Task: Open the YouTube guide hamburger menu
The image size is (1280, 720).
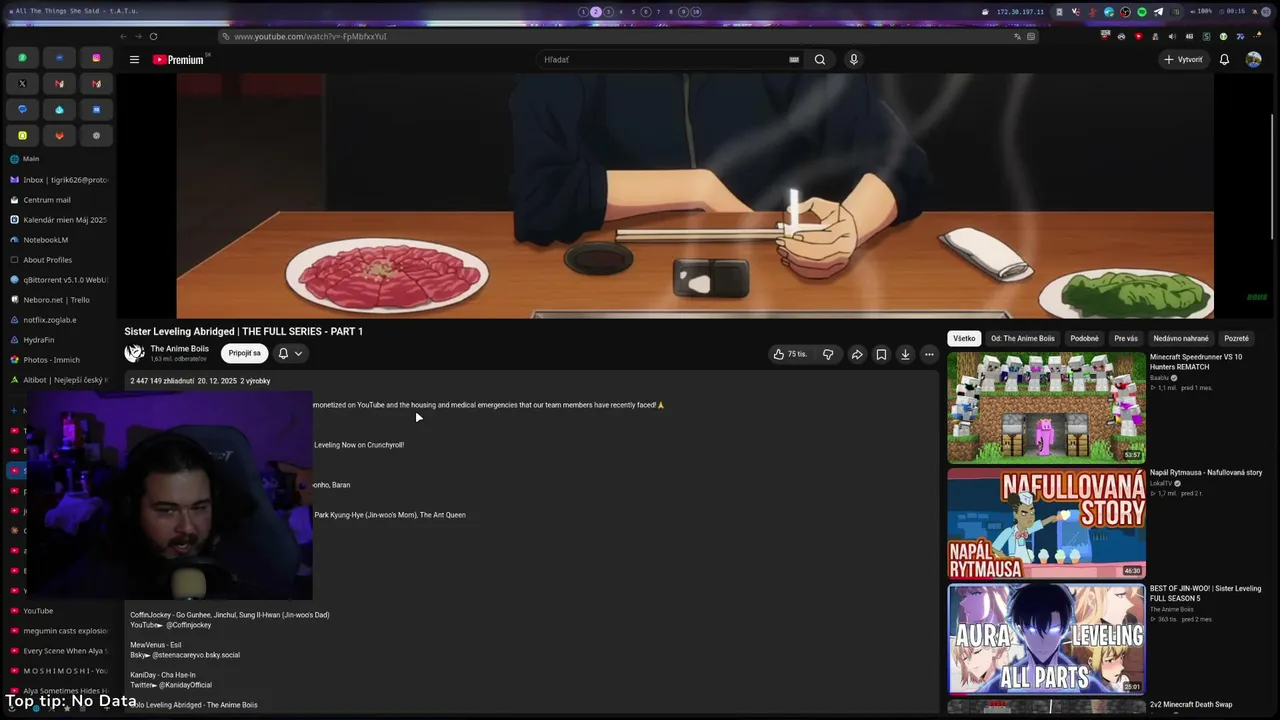Action: pos(134,60)
